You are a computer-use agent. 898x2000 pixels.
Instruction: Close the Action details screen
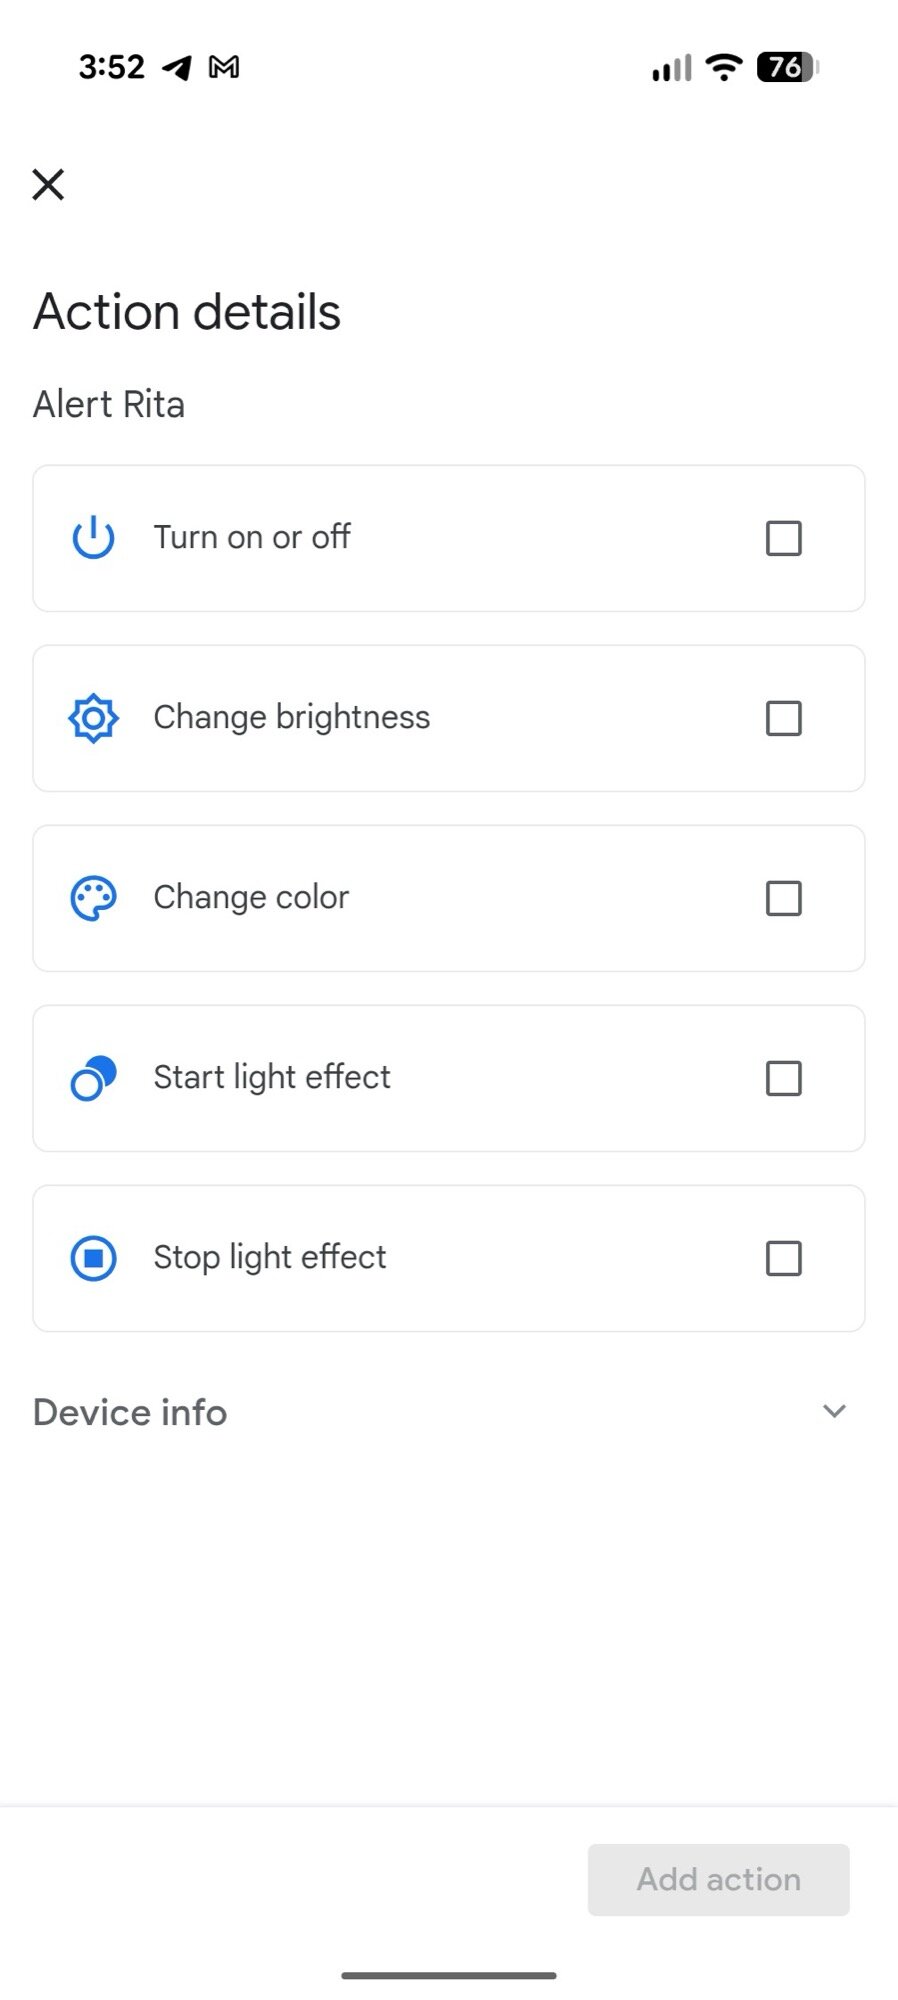click(x=48, y=184)
